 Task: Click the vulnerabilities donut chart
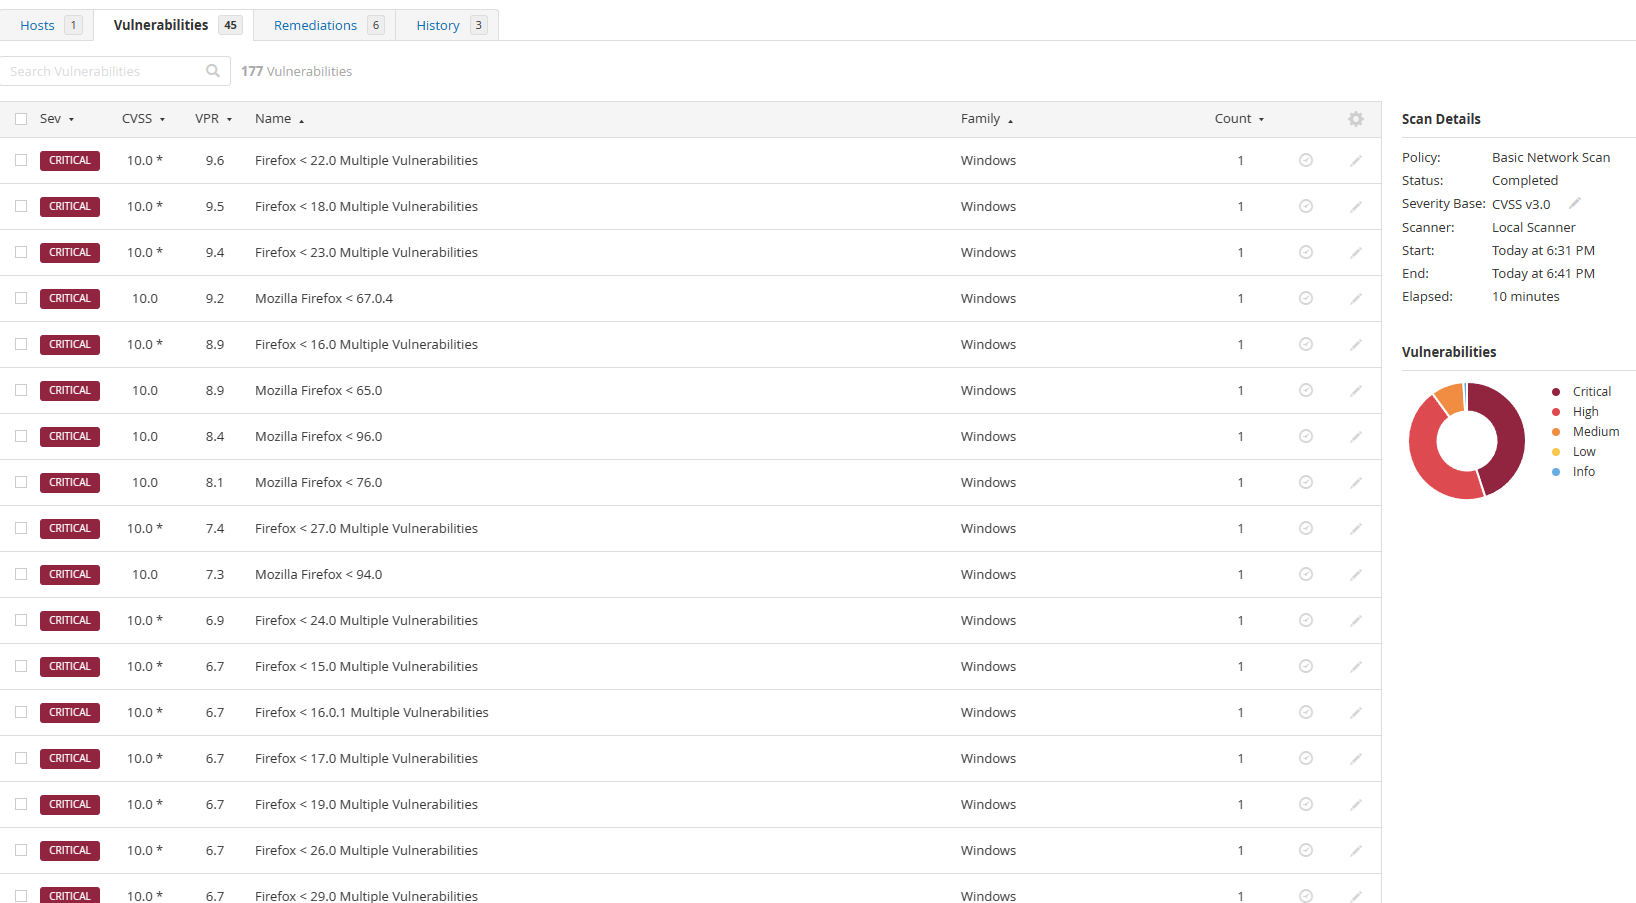[x=1467, y=441]
